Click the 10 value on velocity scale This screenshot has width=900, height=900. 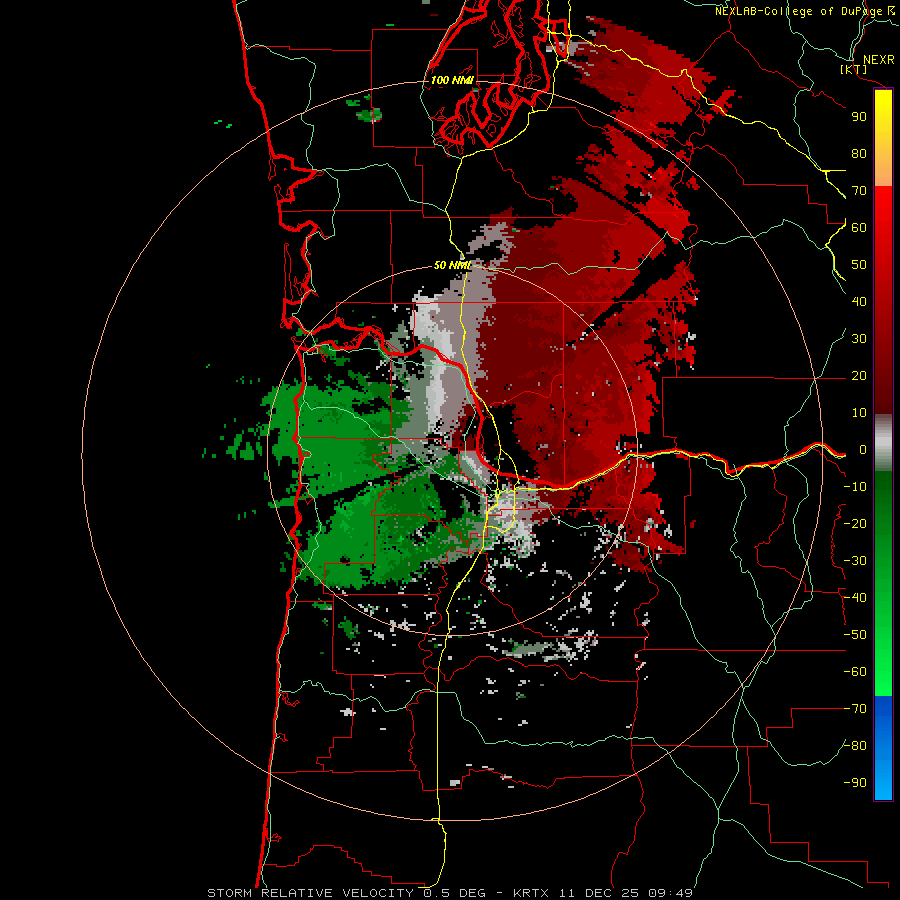pyautogui.click(x=859, y=413)
